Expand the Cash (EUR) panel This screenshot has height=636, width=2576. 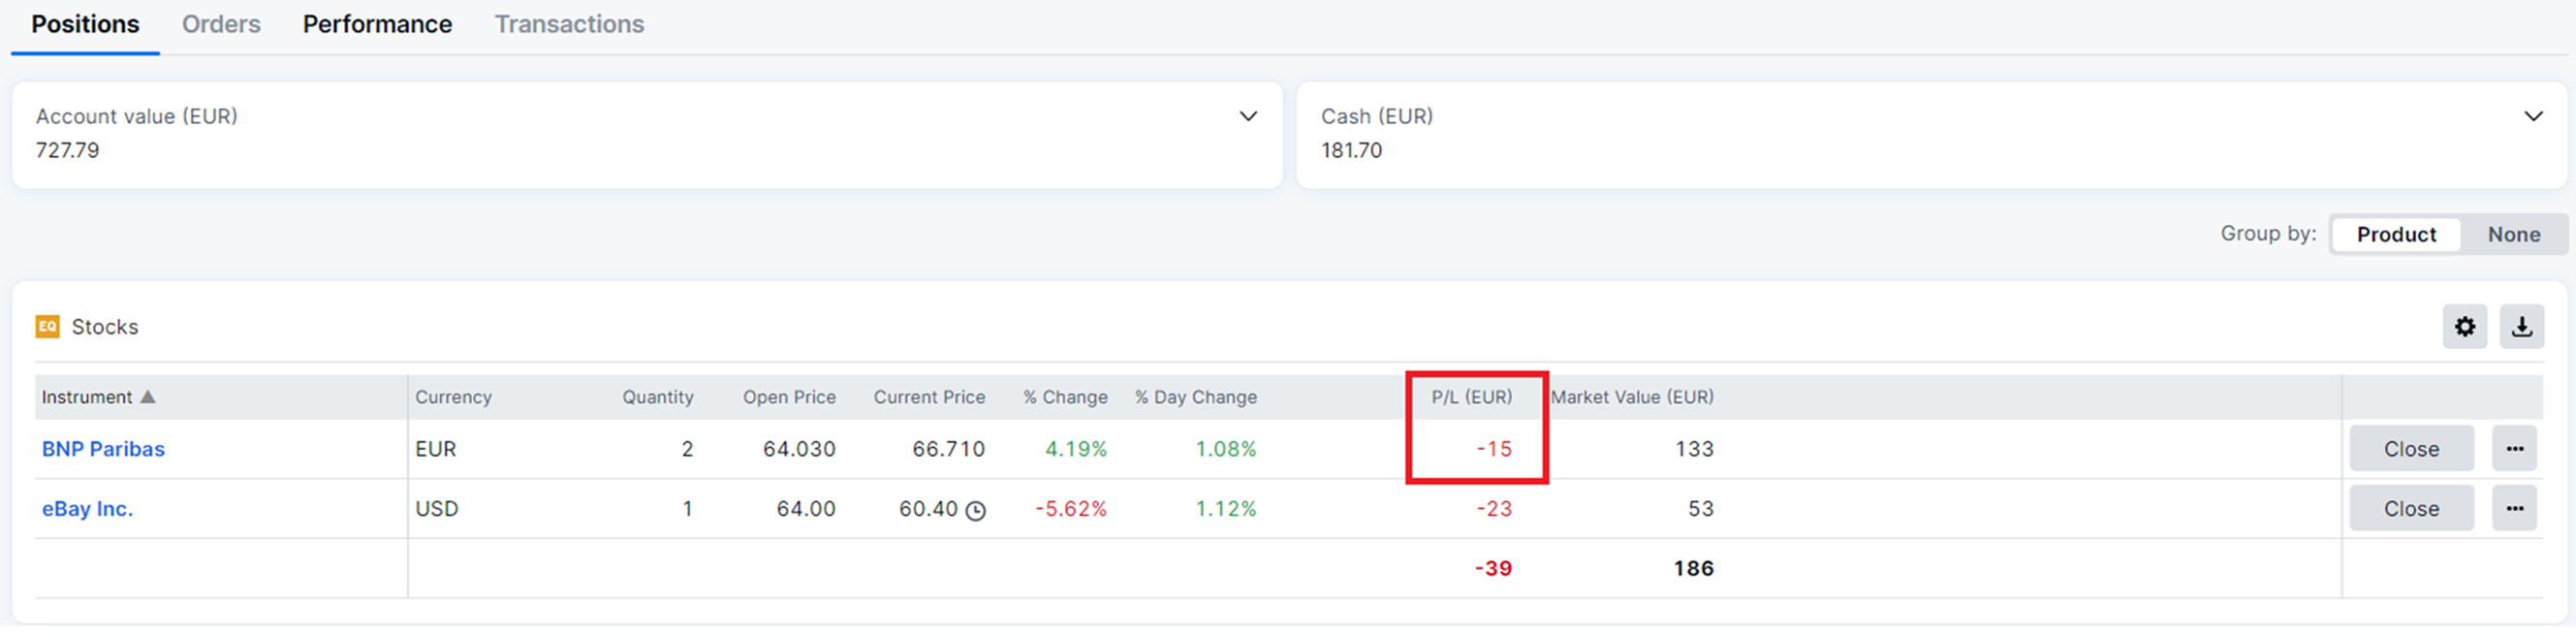click(2533, 117)
